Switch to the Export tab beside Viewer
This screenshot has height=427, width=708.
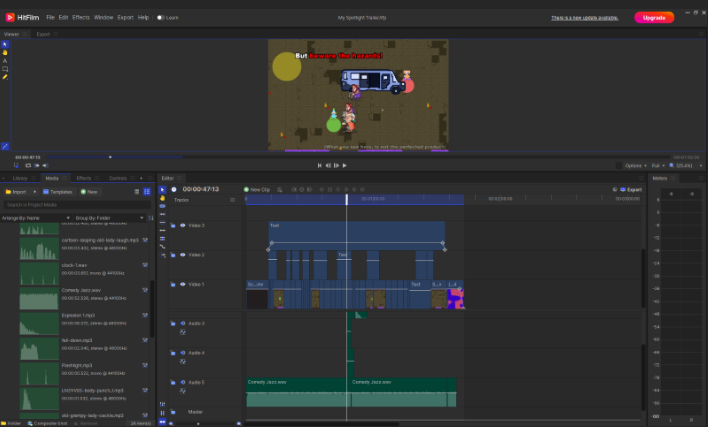point(43,34)
